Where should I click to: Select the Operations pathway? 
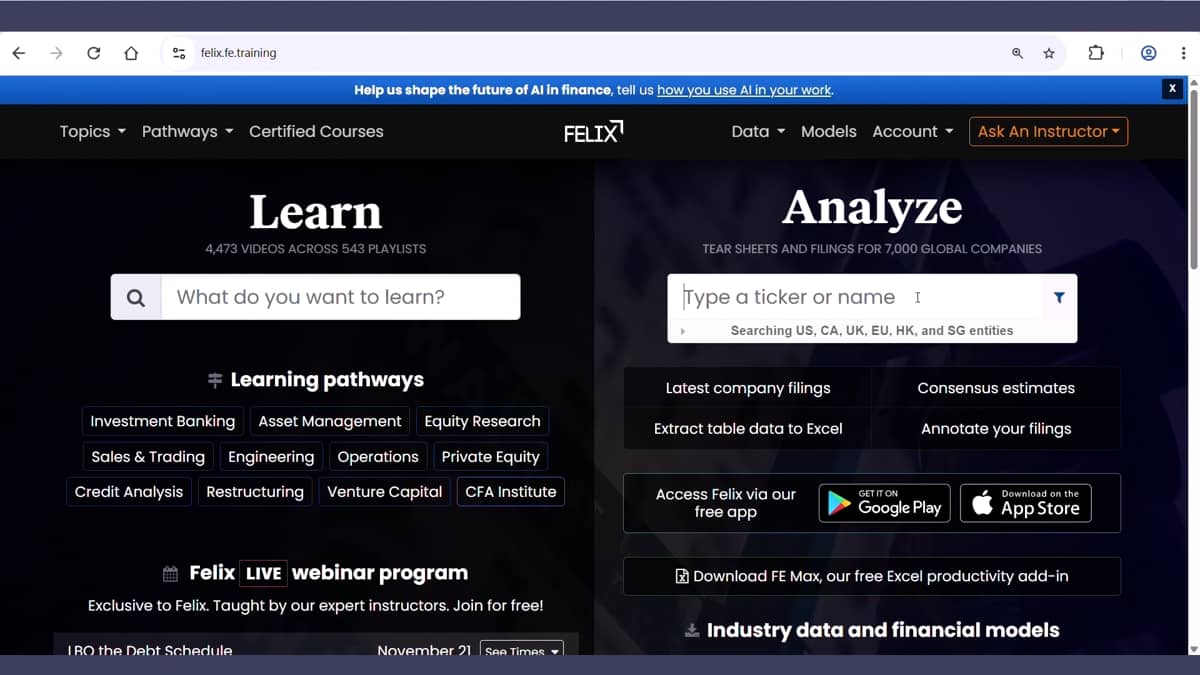point(378,456)
